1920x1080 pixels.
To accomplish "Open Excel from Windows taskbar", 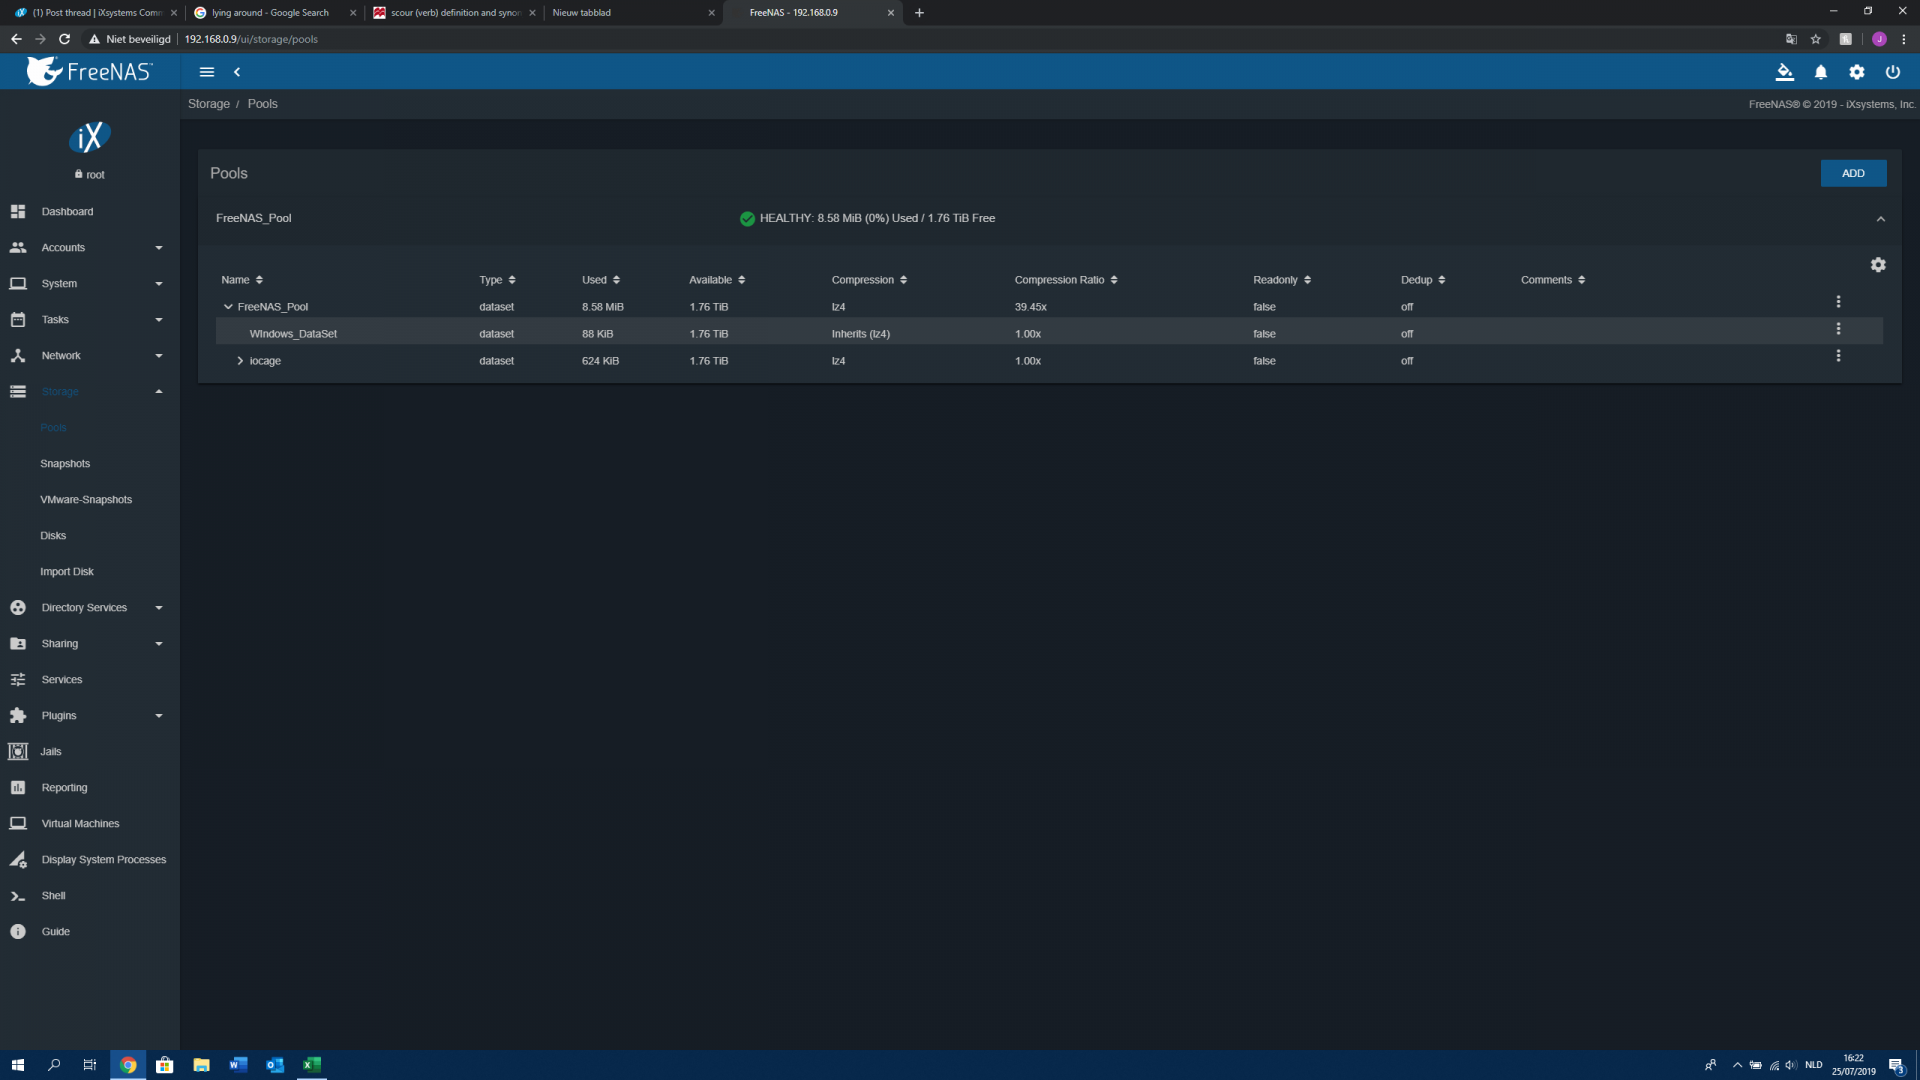I will click(312, 1065).
